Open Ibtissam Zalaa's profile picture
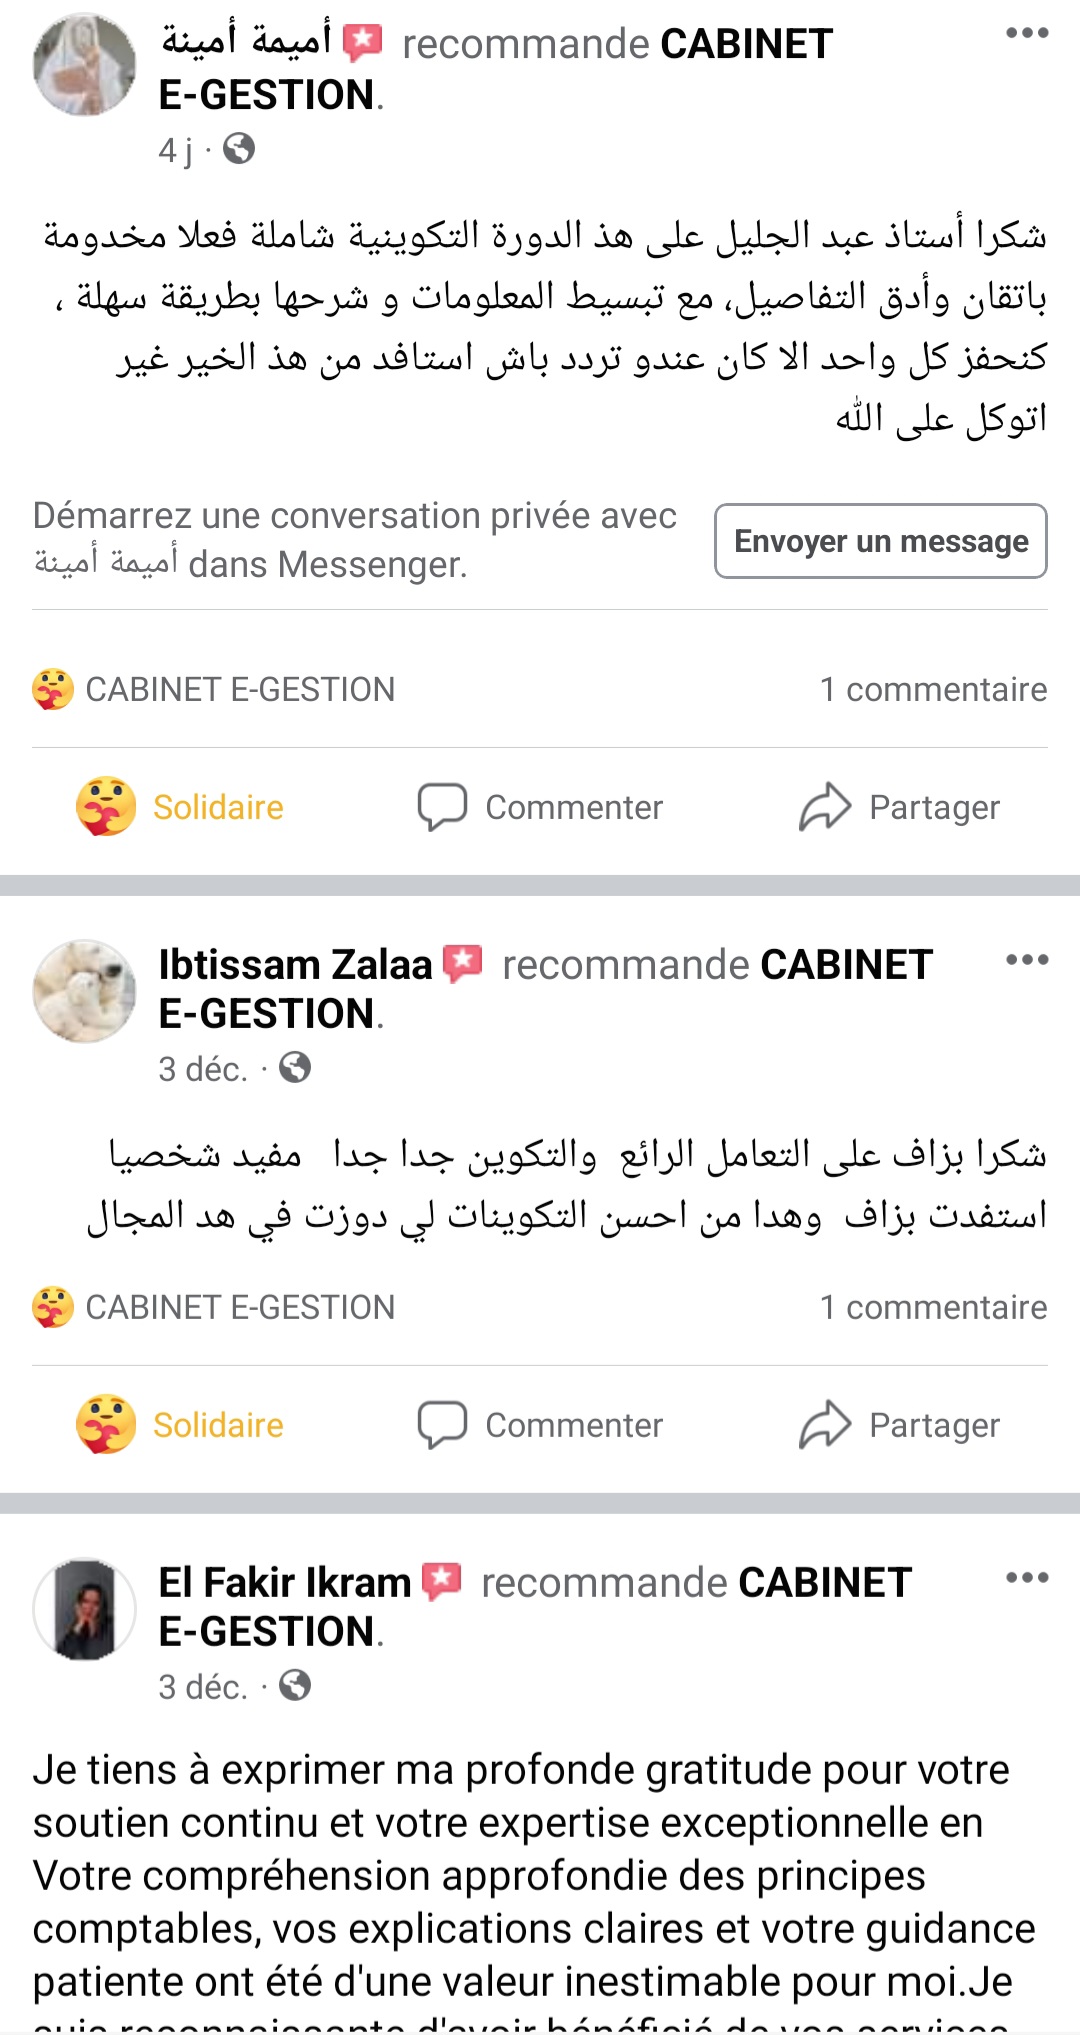1080x2035 pixels. pyautogui.click(x=85, y=991)
